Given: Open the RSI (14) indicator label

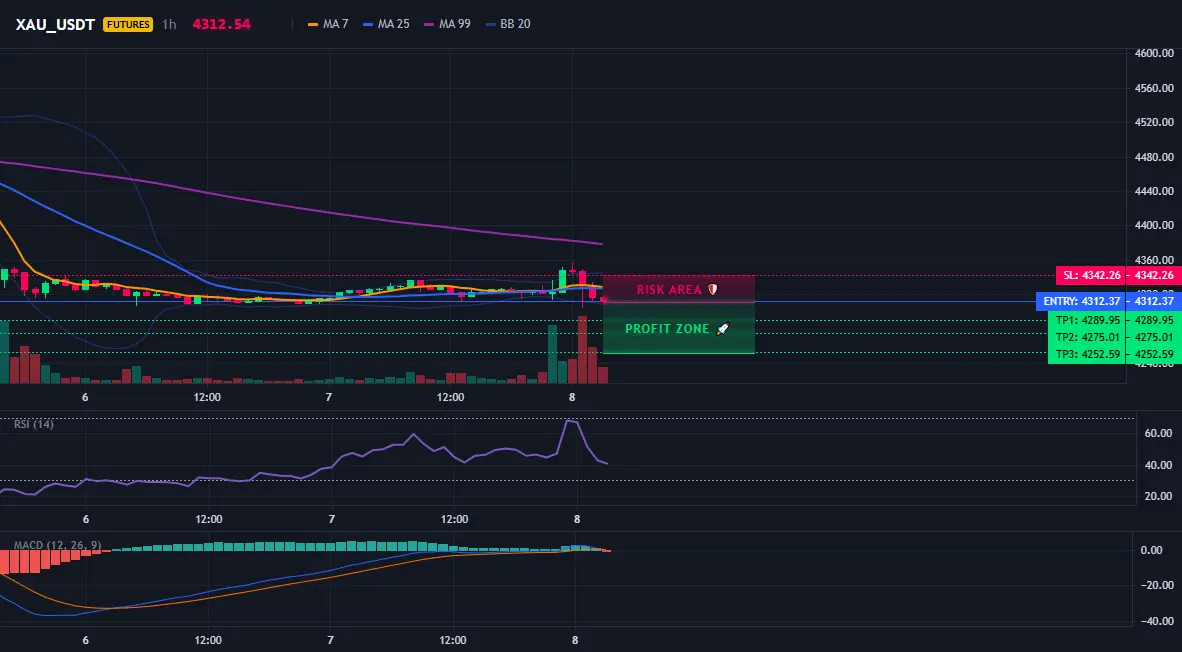Looking at the screenshot, I should click(34, 424).
